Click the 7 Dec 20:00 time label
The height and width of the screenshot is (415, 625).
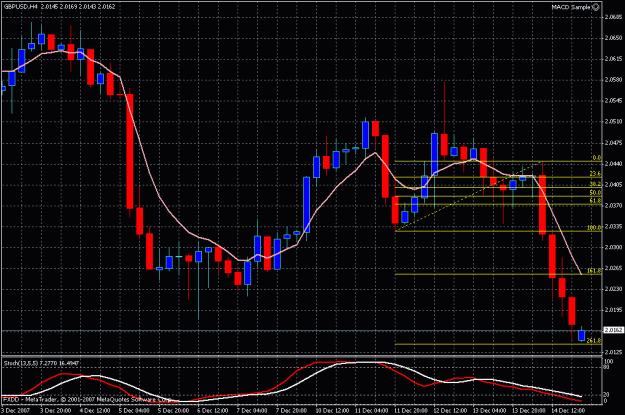pyautogui.click(x=291, y=410)
